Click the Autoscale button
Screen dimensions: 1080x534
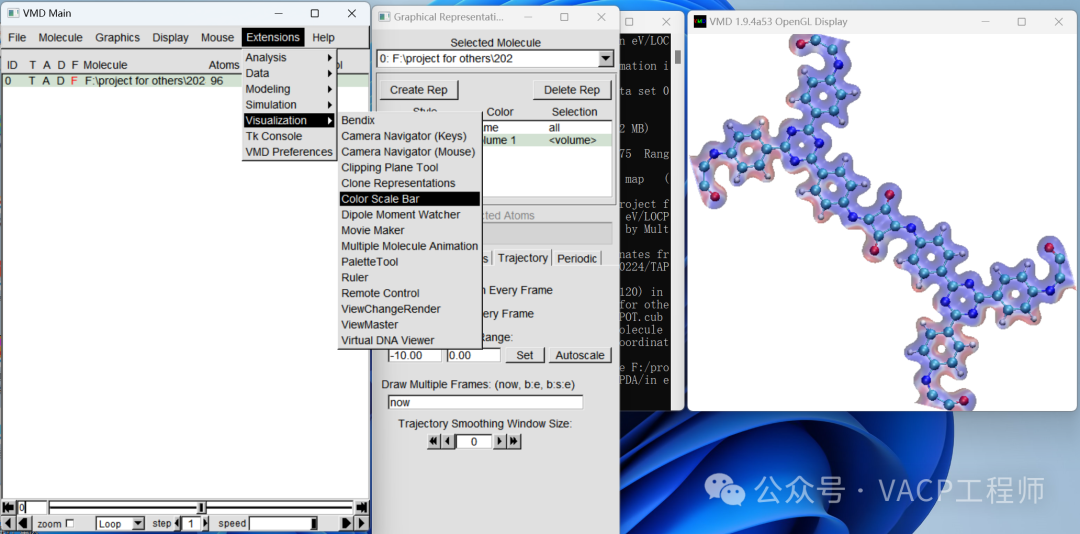click(580, 356)
